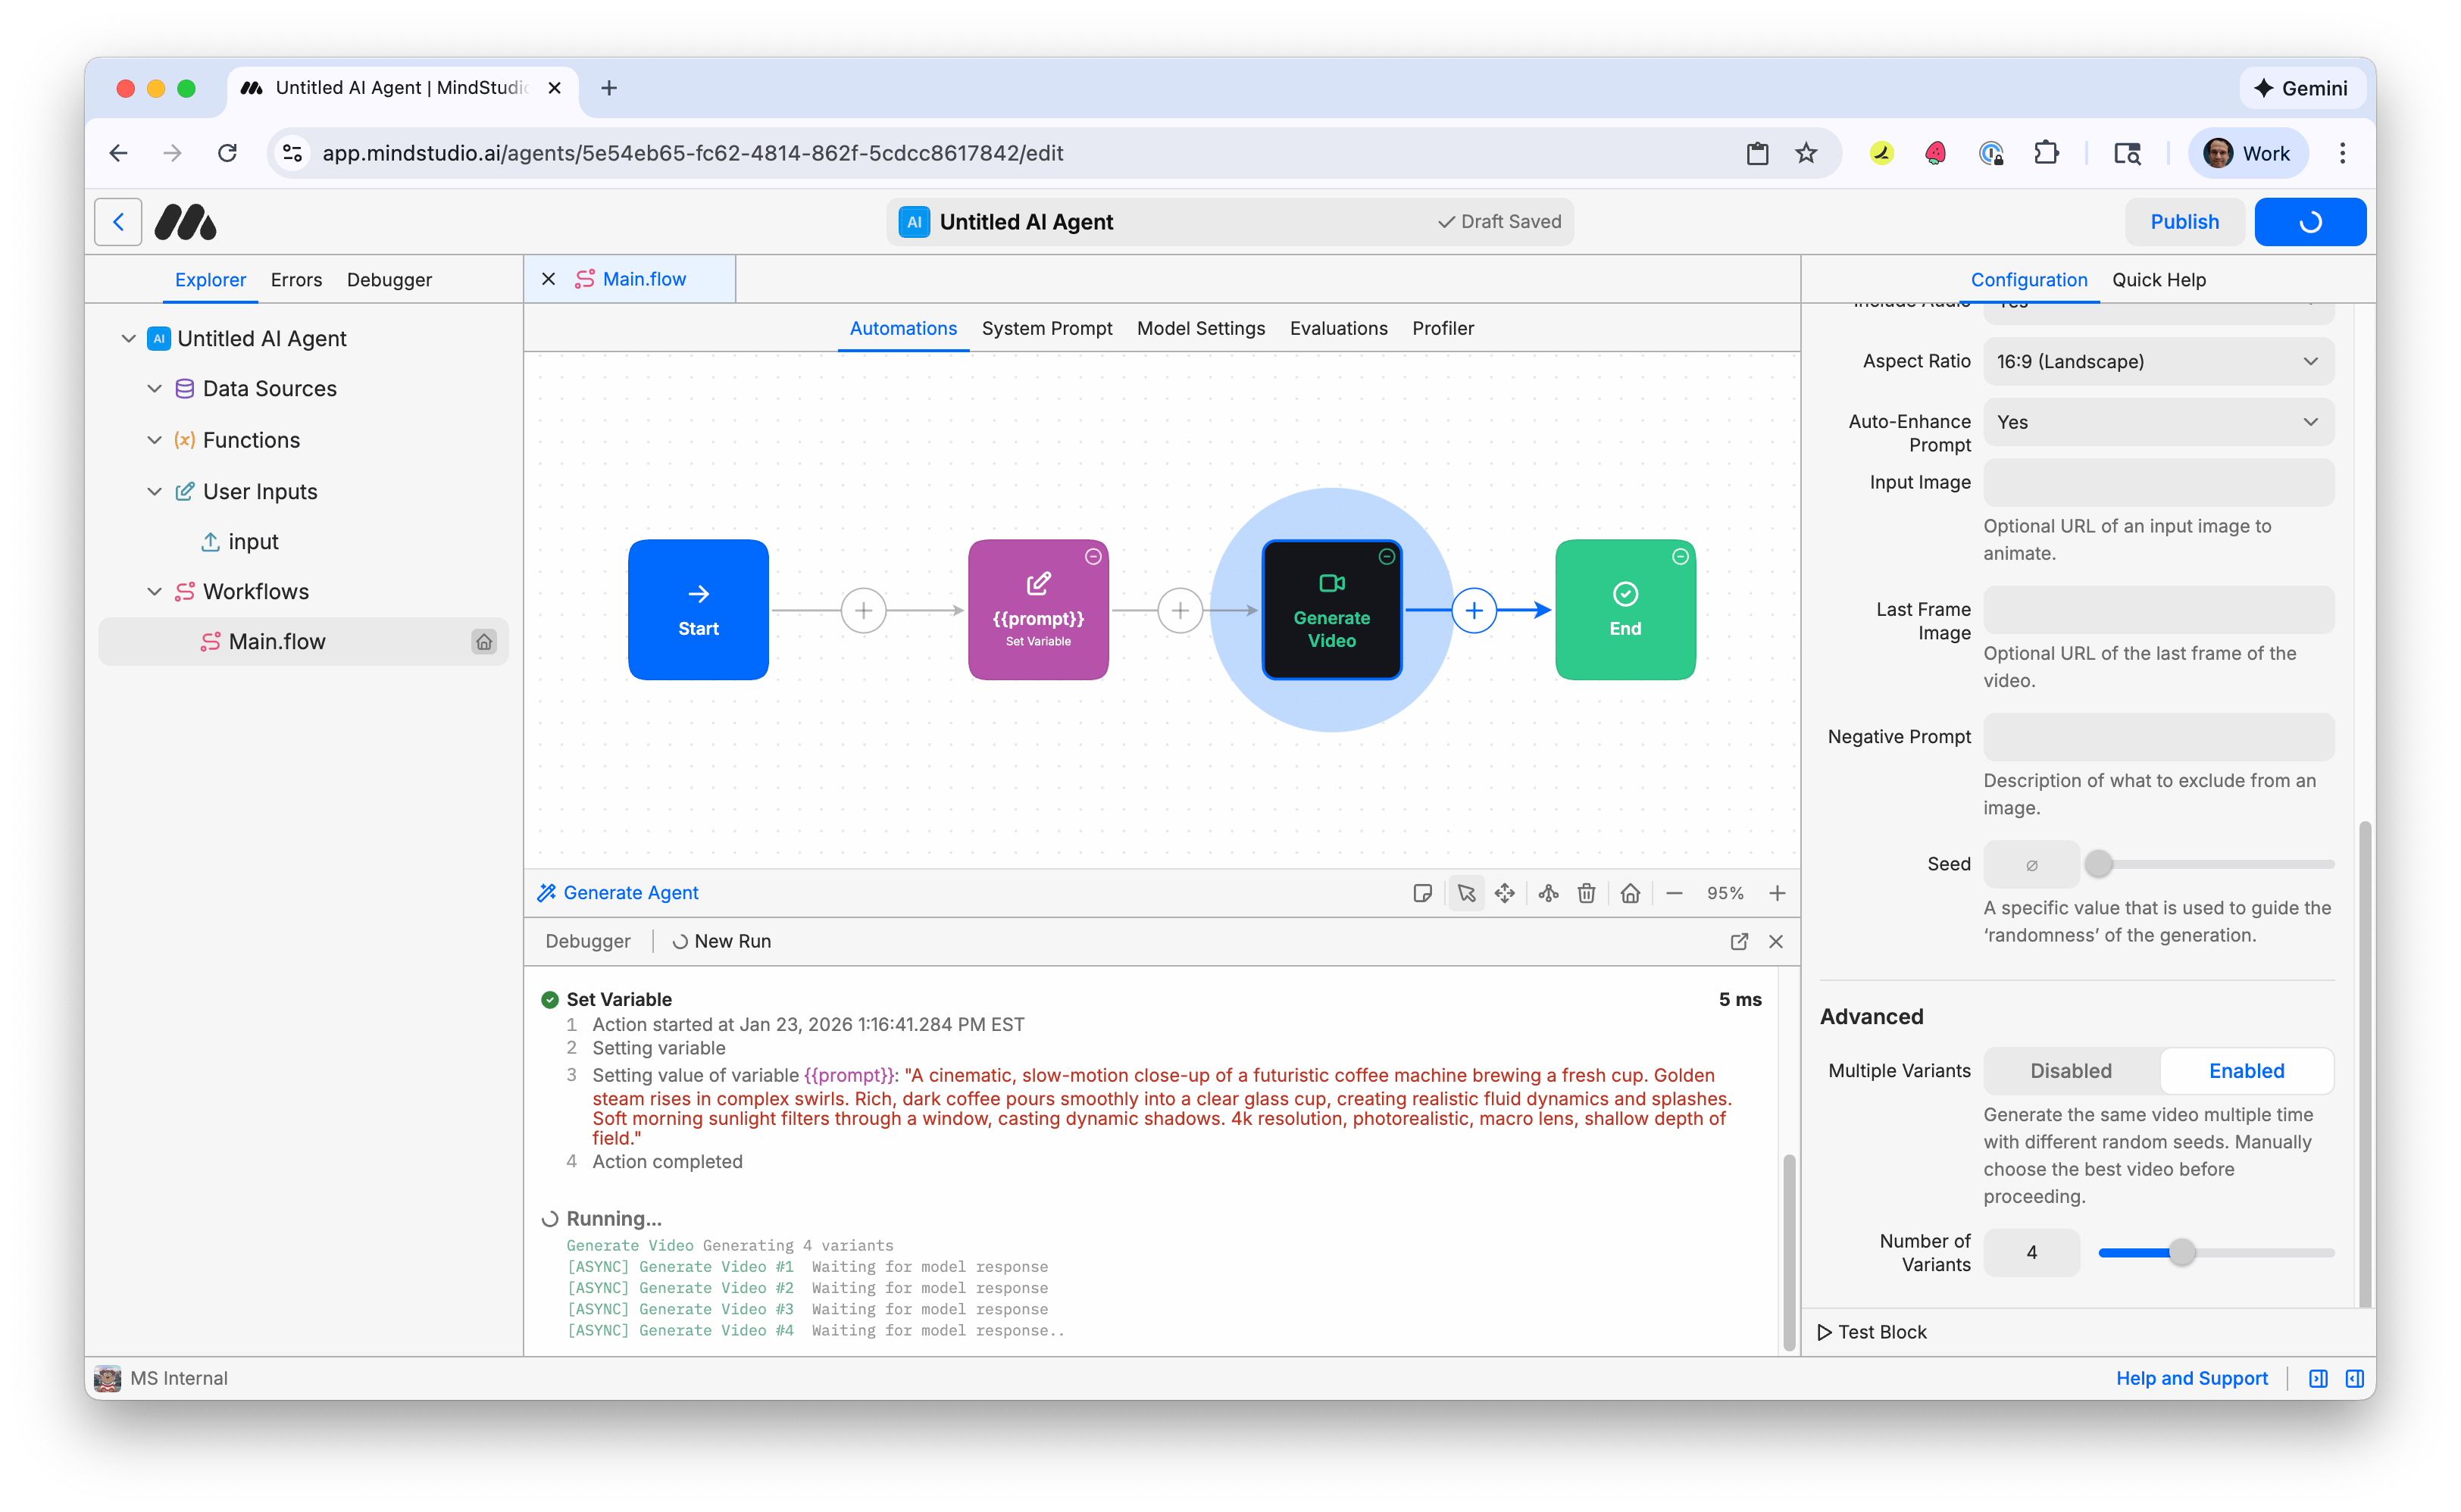Click the home icon to reset canvas view
Image resolution: width=2461 pixels, height=1512 pixels.
pos(1630,892)
